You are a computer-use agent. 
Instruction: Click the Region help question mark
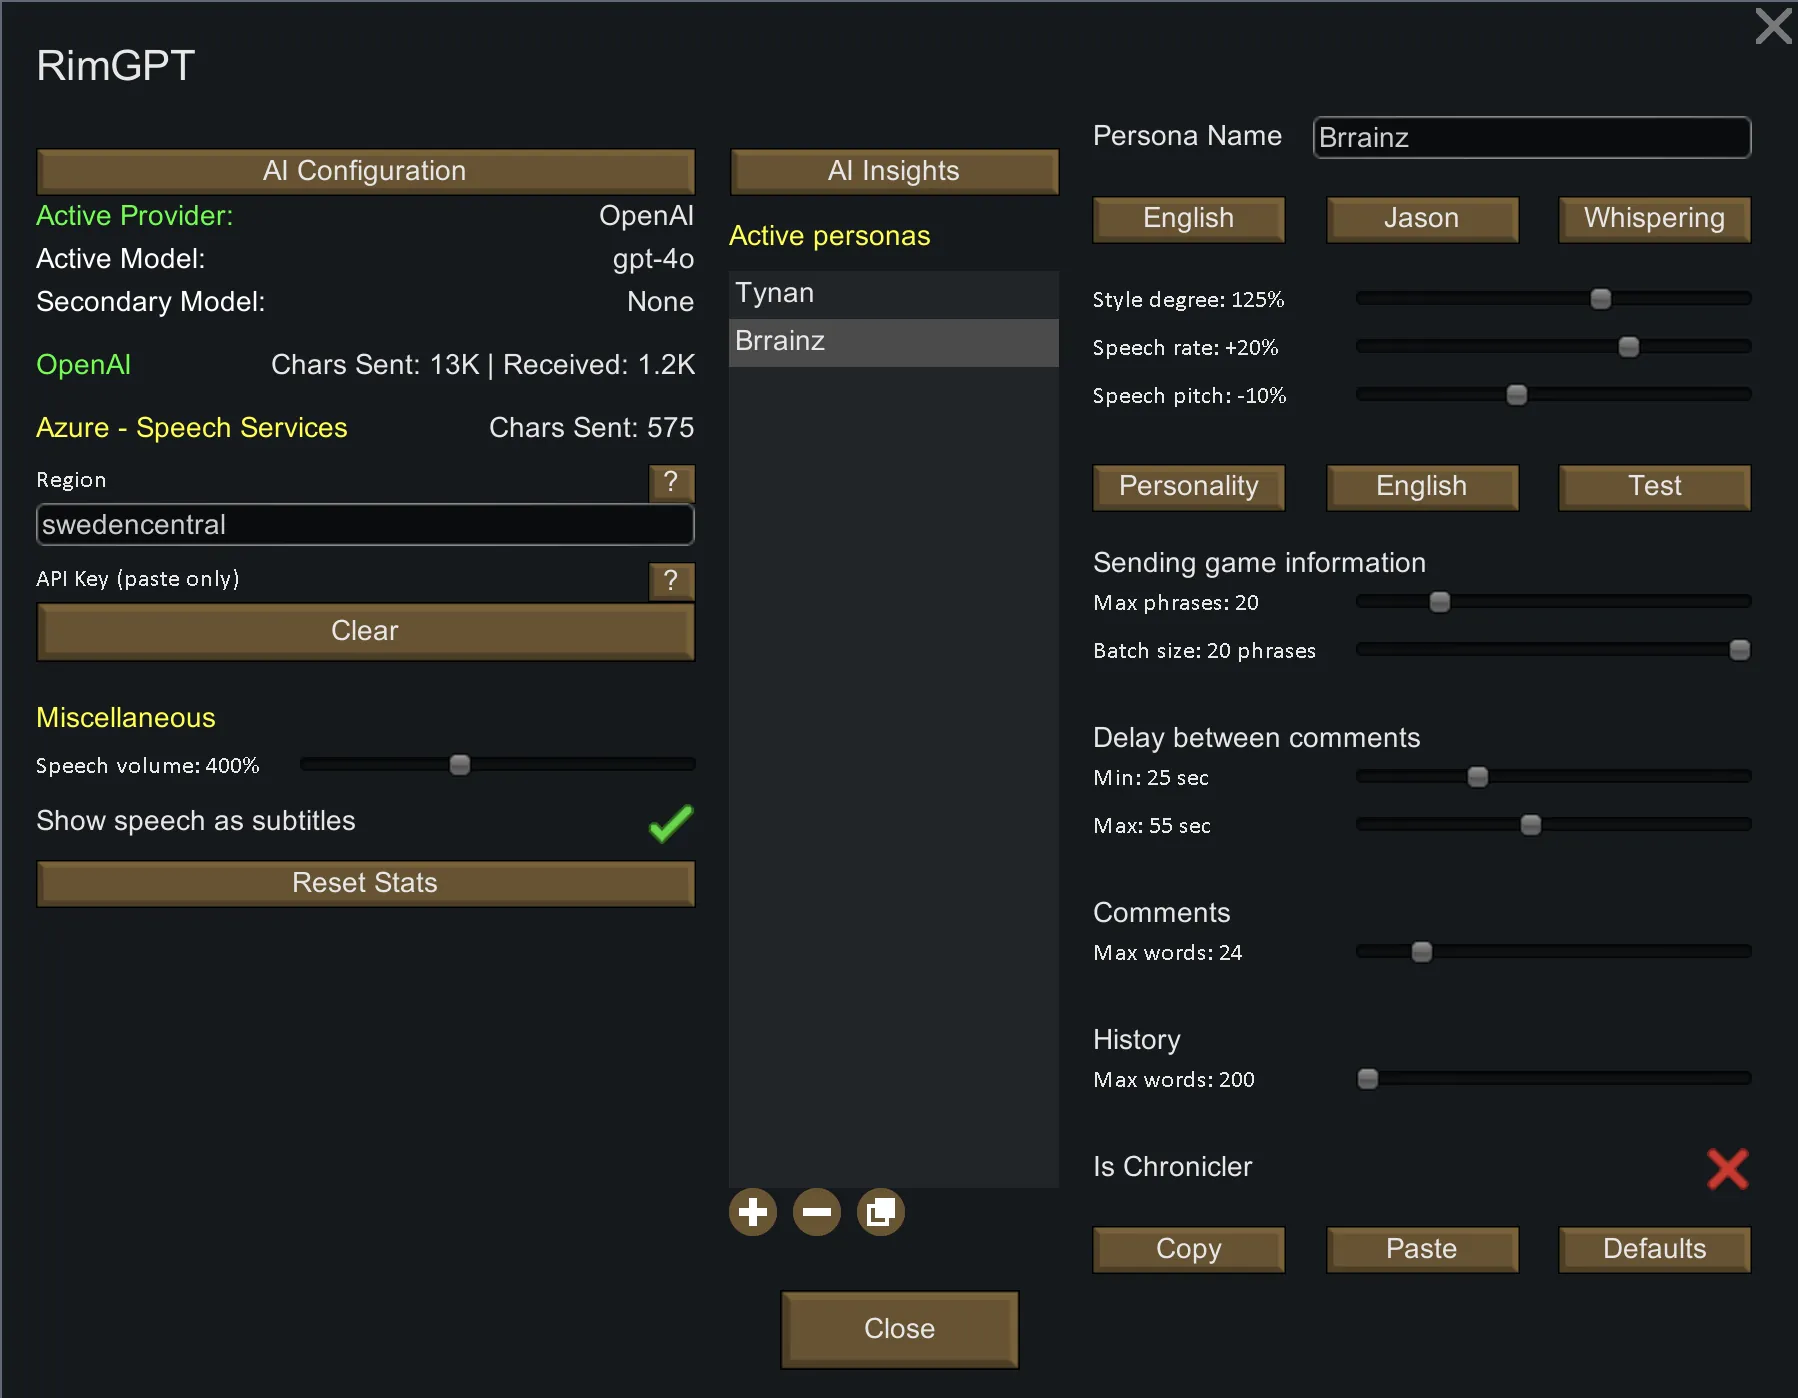tap(671, 482)
